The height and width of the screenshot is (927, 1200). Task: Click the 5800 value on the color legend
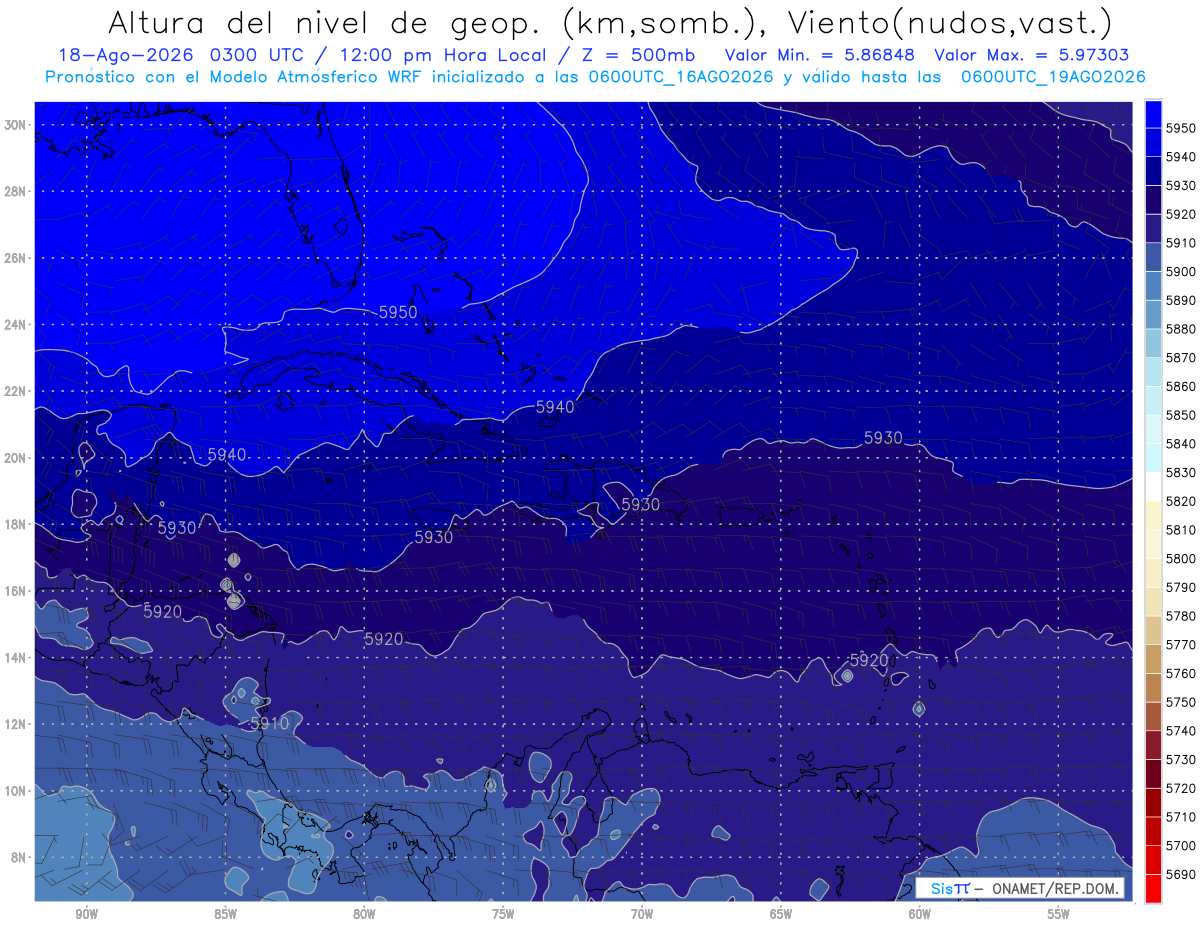(x=1181, y=558)
